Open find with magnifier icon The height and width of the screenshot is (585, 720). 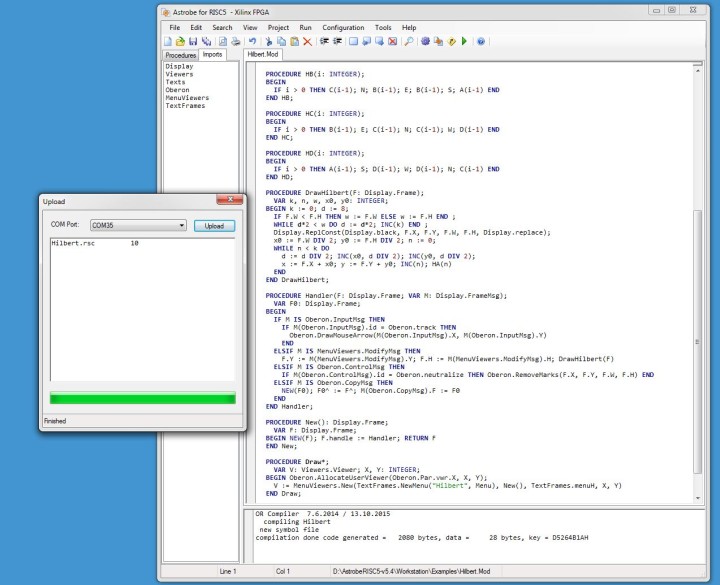[x=408, y=41]
